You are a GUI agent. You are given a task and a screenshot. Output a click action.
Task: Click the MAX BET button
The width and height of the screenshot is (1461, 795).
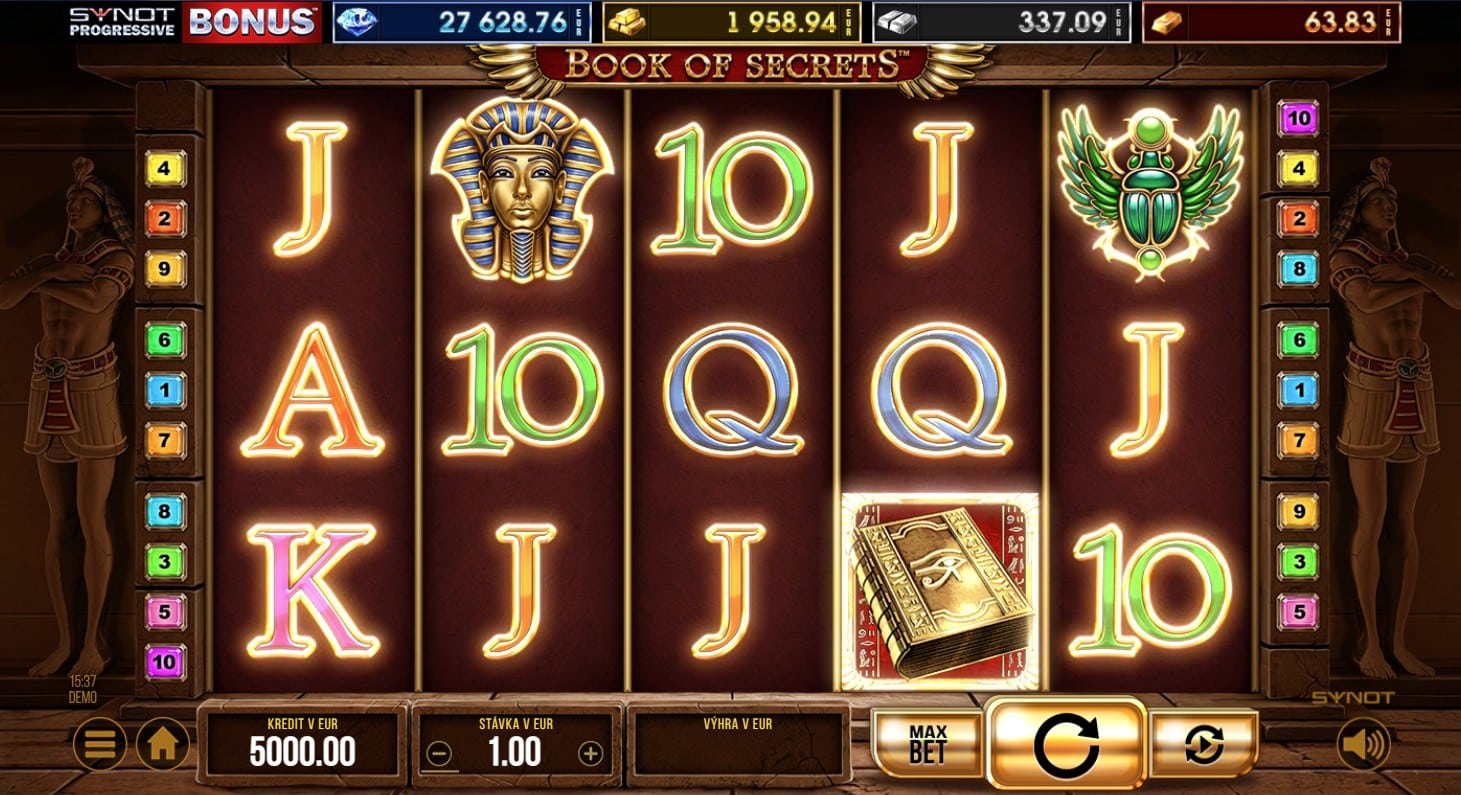coord(928,744)
